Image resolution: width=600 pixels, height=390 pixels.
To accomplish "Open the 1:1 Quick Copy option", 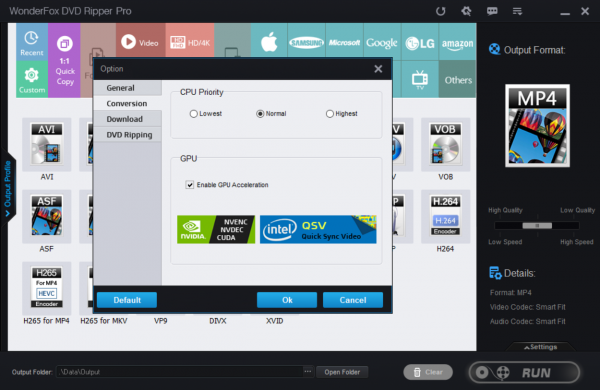I will click(x=65, y=60).
